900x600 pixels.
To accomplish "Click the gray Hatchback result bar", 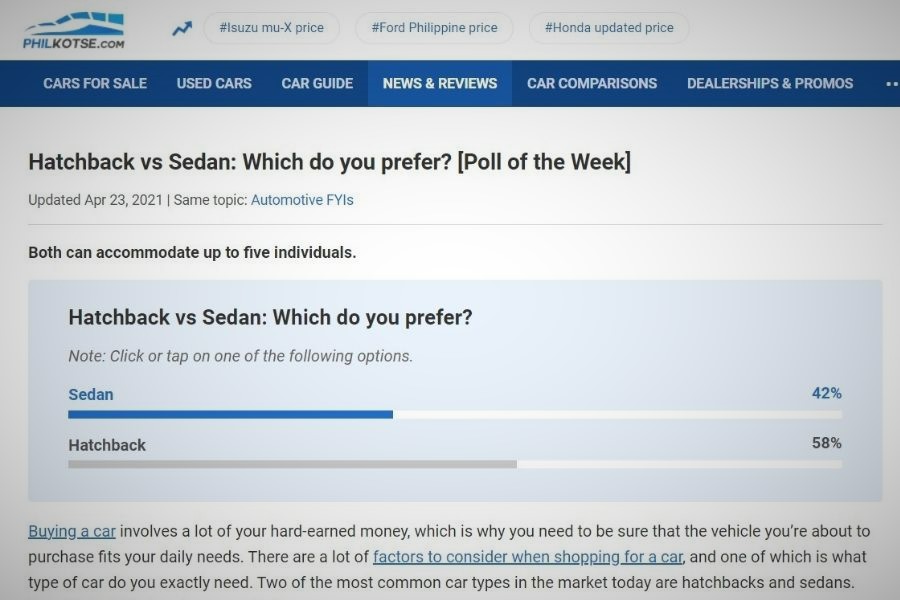I will tap(292, 464).
